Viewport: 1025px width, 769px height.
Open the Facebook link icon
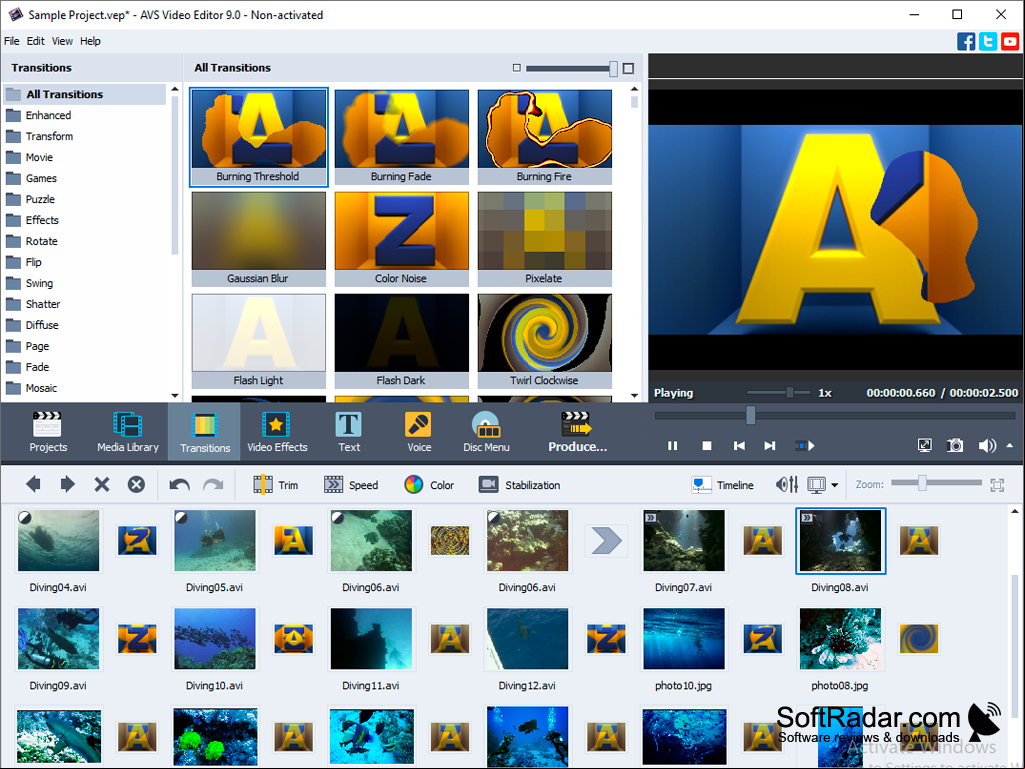tap(966, 41)
